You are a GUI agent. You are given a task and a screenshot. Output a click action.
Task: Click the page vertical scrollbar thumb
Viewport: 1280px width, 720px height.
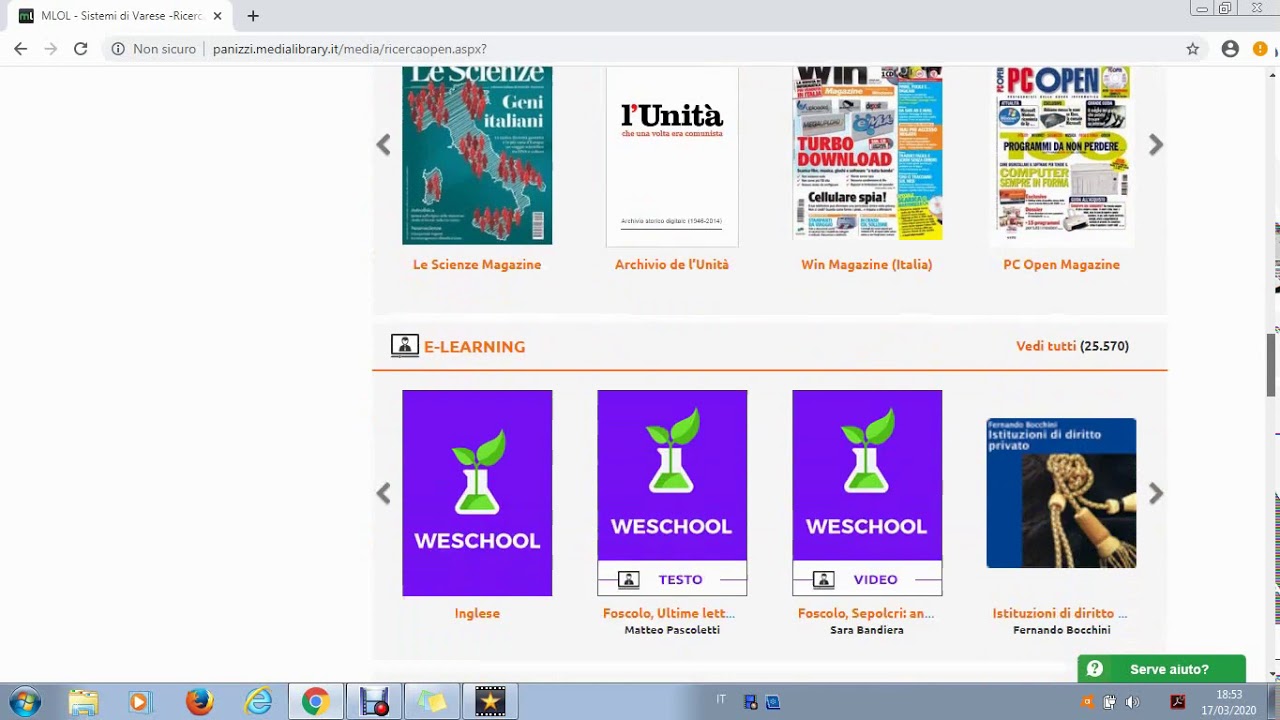tap(1272, 364)
